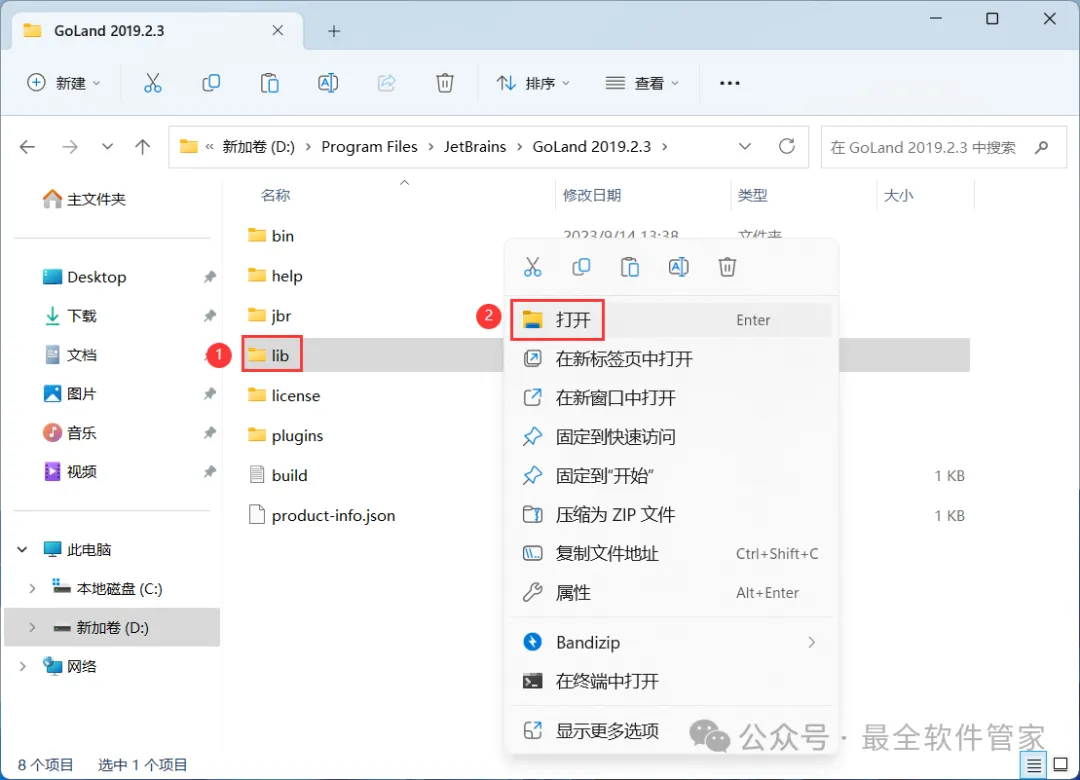Open Desktop in the sidebar

pos(84,277)
